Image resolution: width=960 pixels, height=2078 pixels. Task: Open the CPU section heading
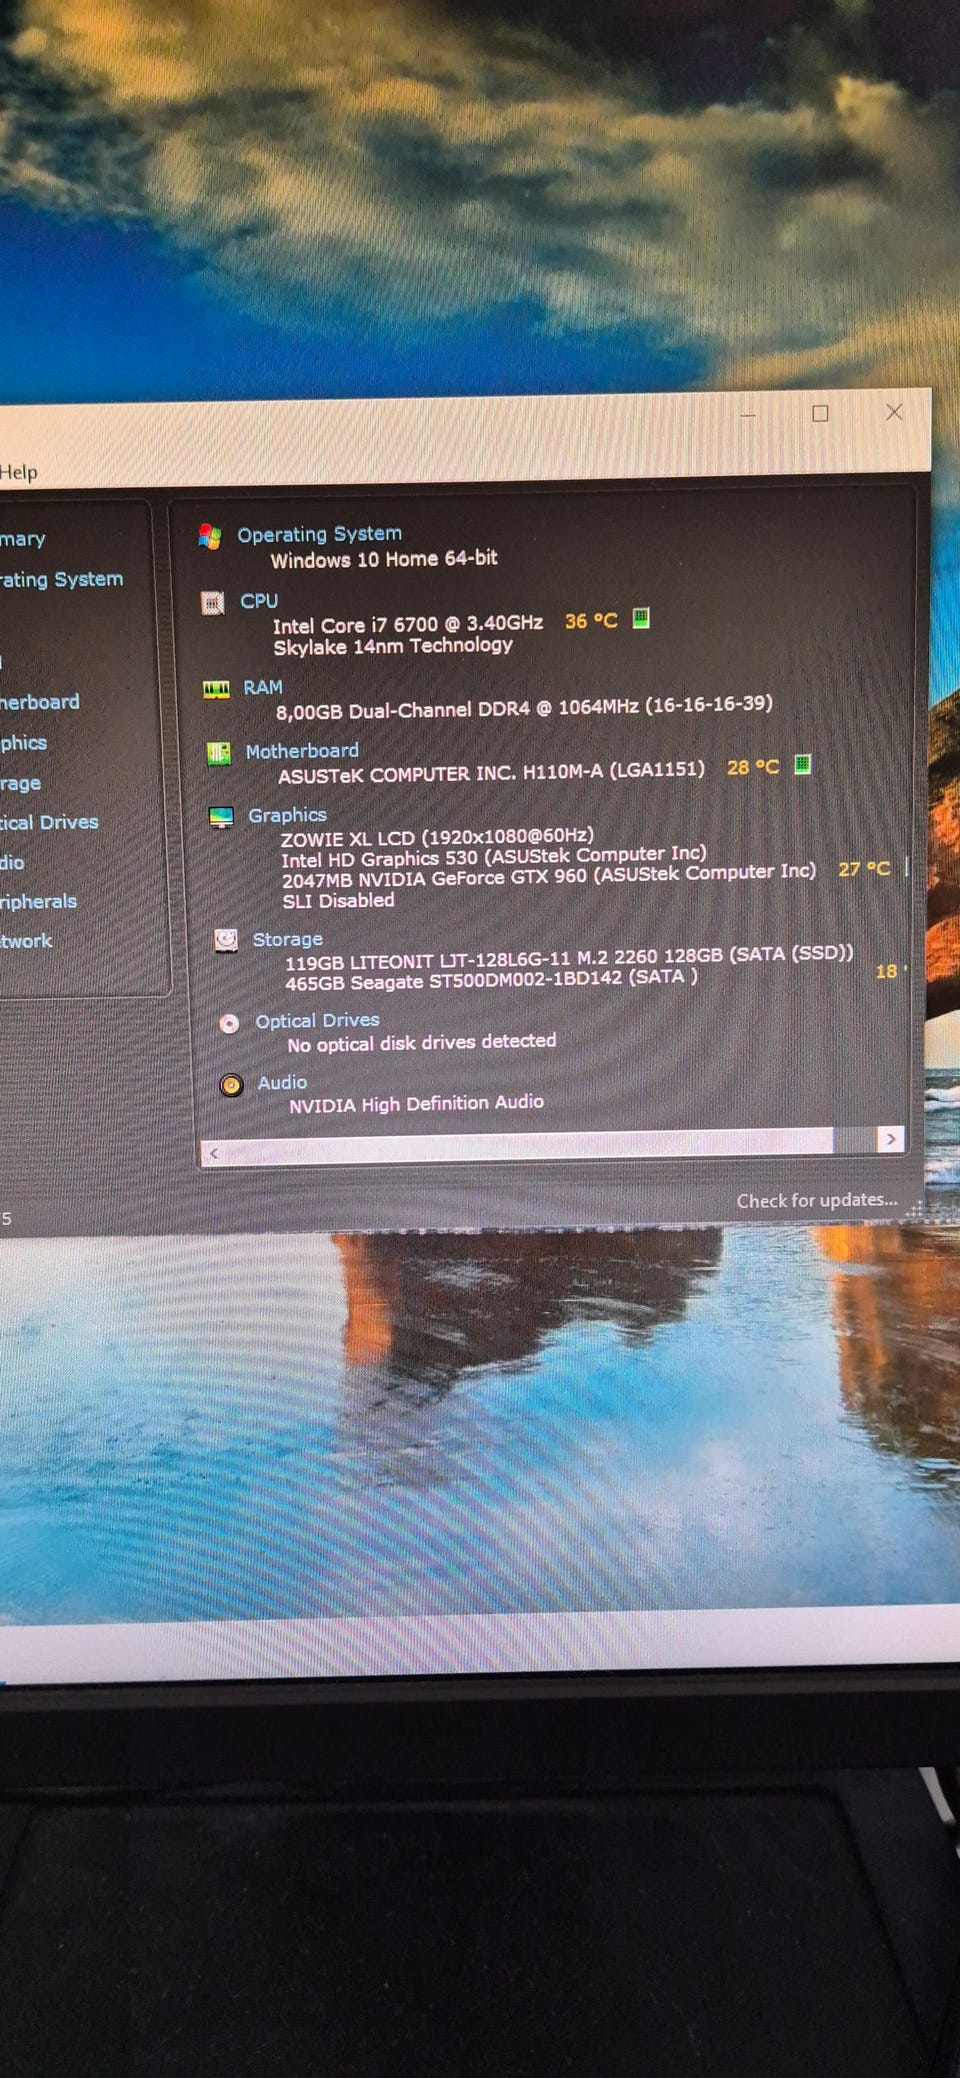pos(259,601)
